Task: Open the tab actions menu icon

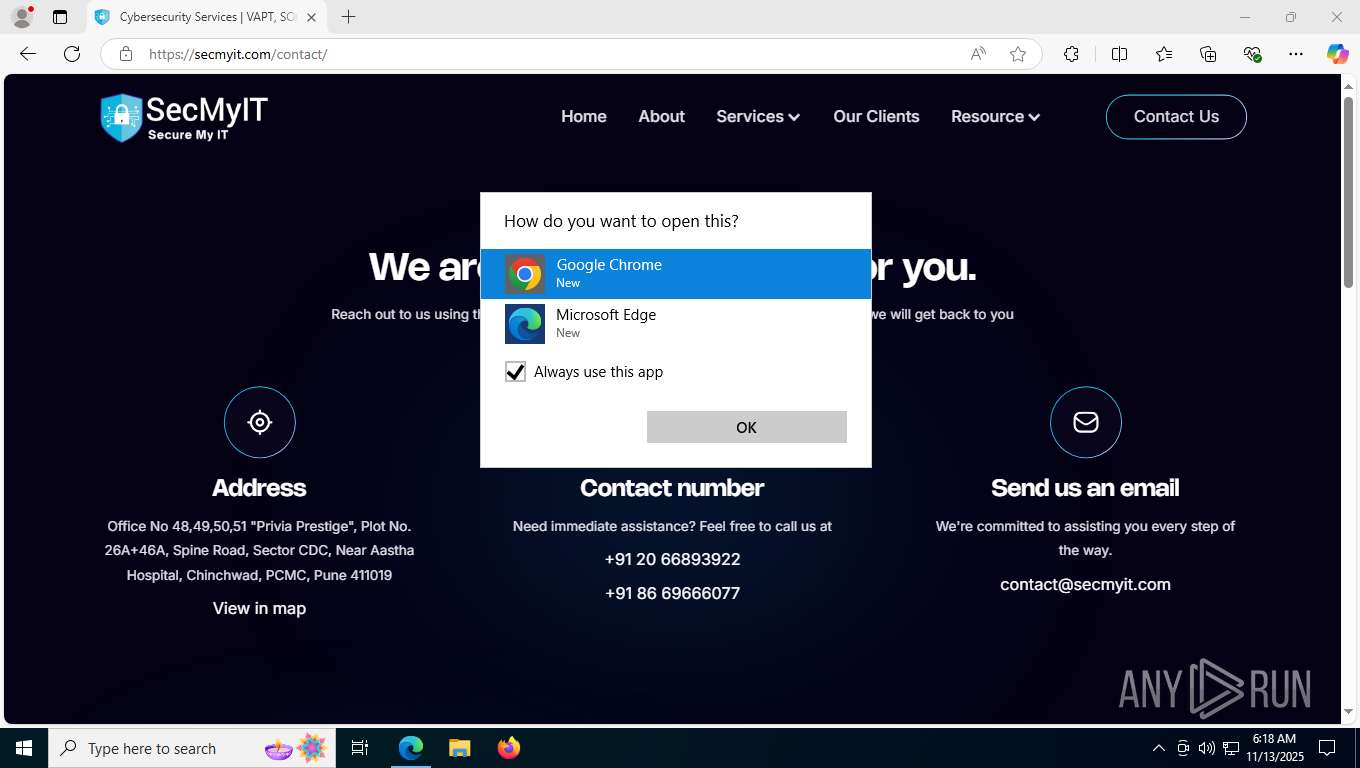Action: (x=60, y=17)
